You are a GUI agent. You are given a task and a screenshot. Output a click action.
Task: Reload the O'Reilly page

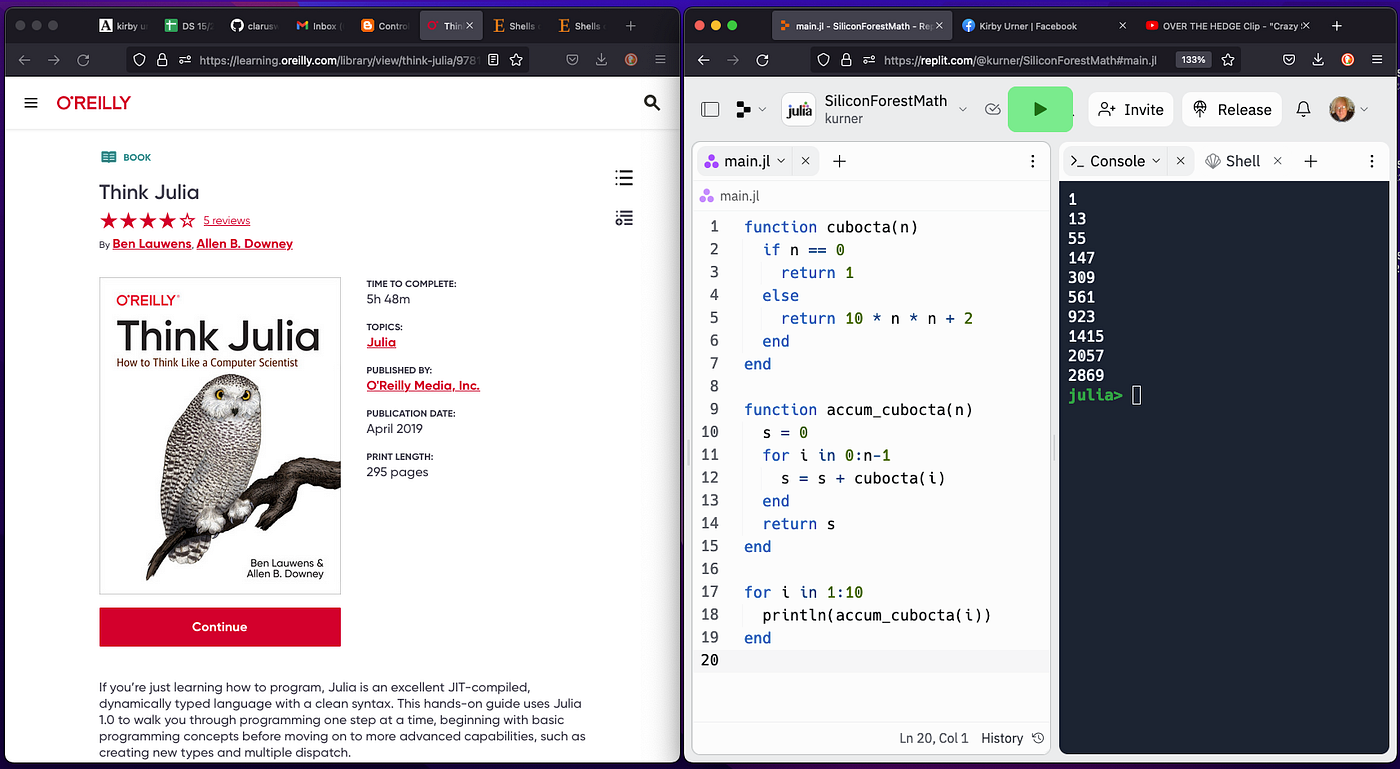[84, 60]
